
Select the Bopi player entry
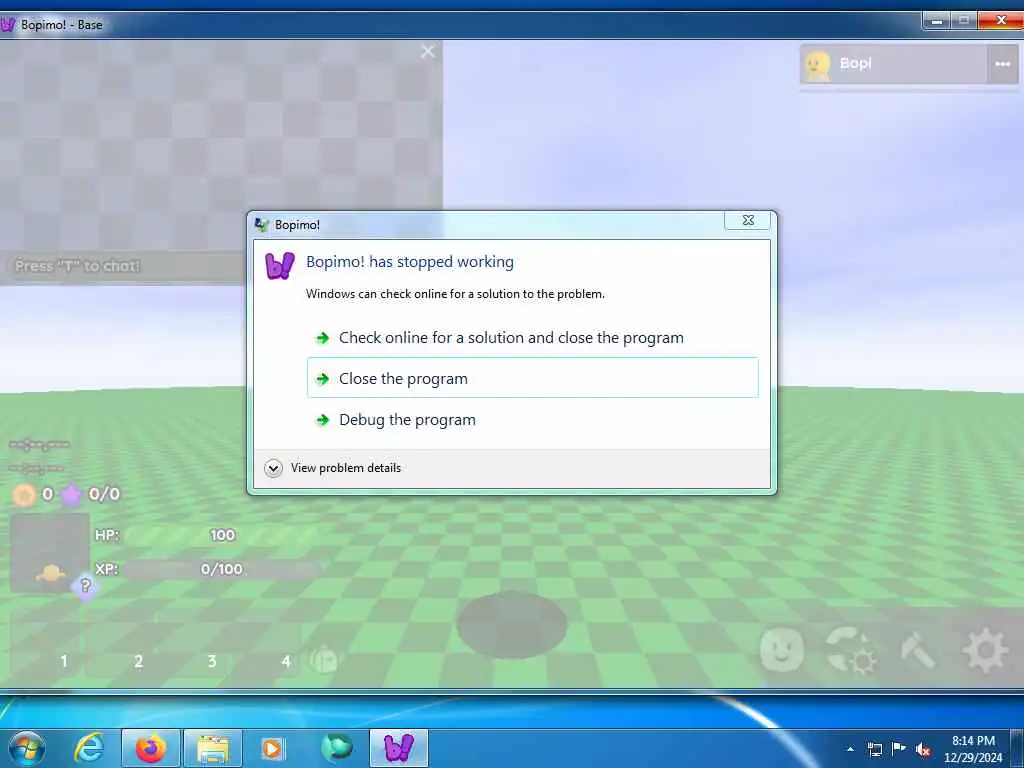click(893, 63)
